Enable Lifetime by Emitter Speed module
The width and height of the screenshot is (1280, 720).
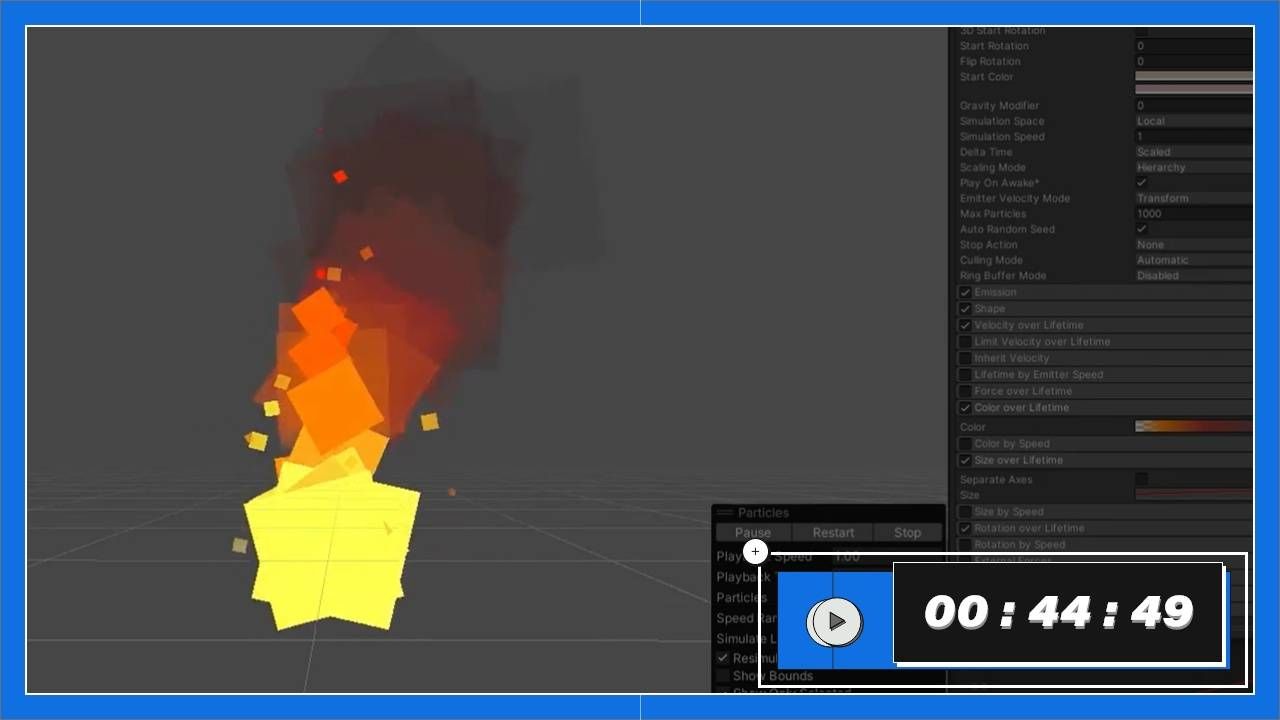[x=965, y=375]
